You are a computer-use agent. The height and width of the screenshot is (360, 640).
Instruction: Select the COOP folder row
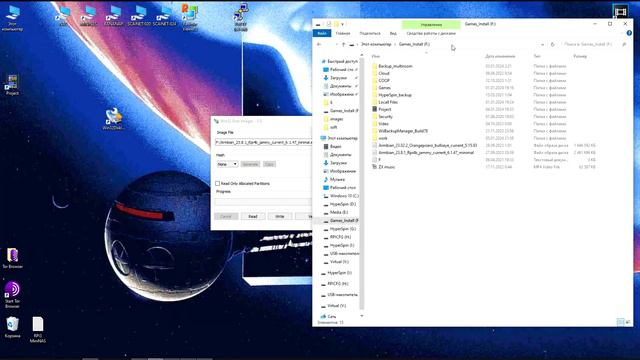point(484,80)
